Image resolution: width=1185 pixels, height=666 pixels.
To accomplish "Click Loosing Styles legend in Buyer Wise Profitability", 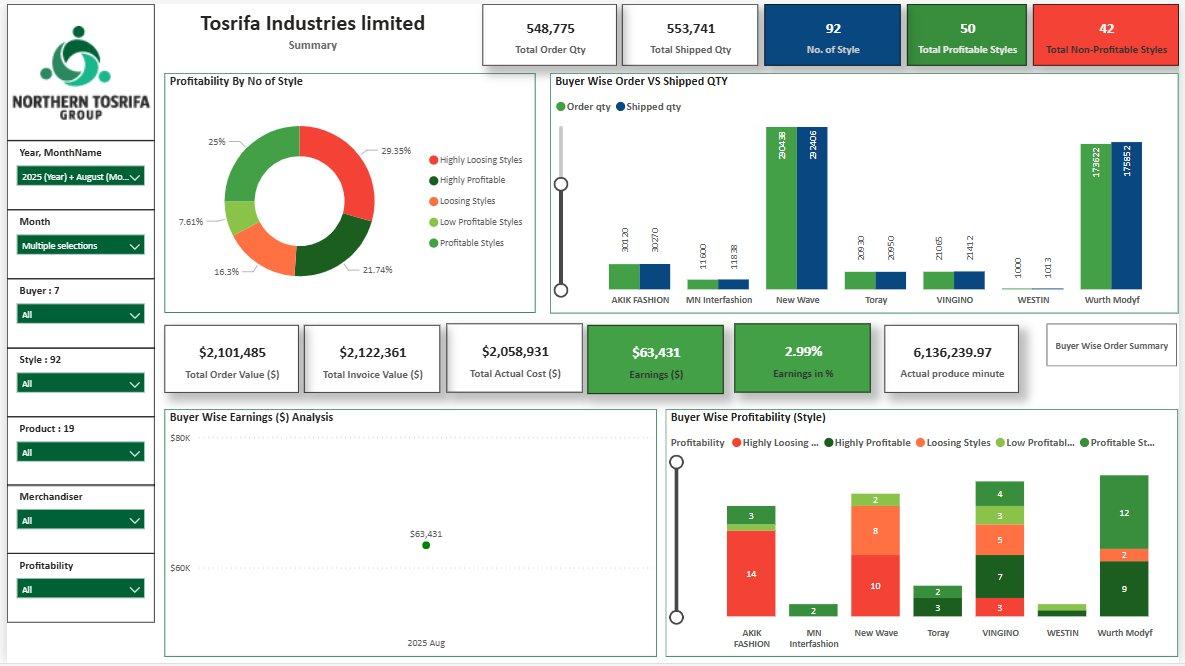I will click(953, 443).
